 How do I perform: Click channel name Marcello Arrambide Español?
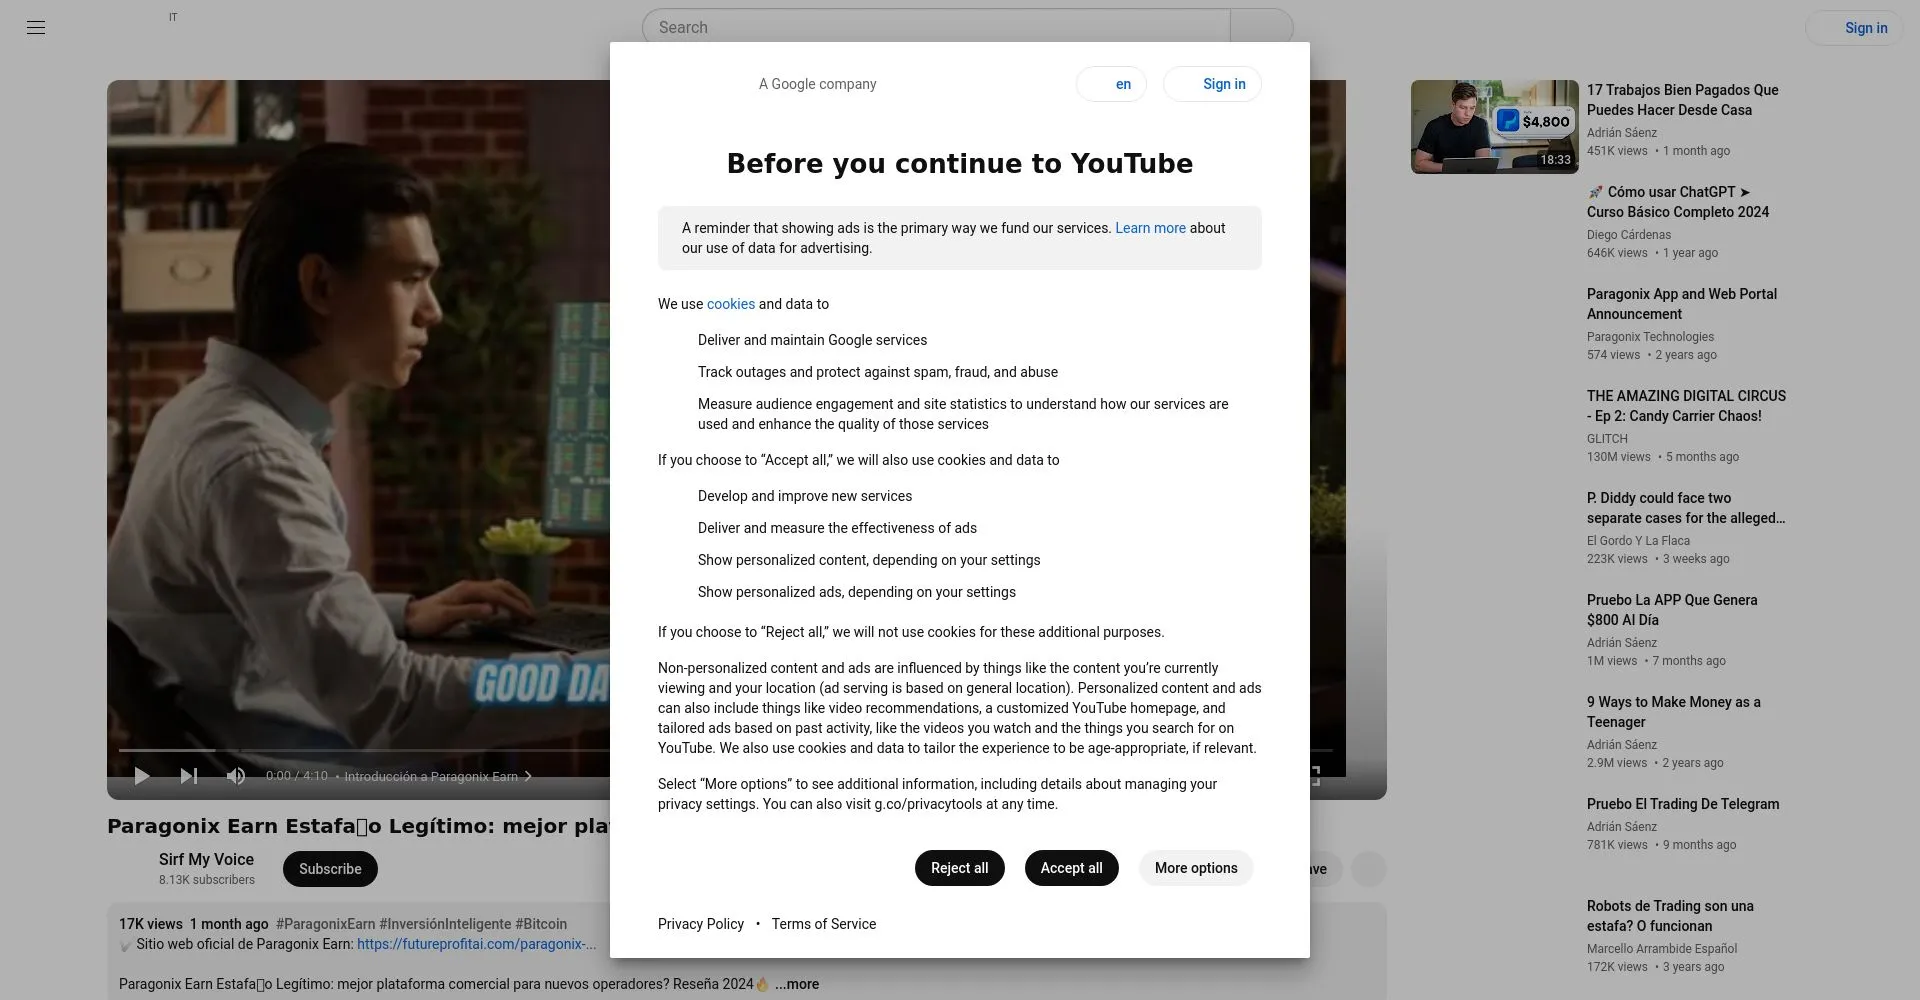1662,949
